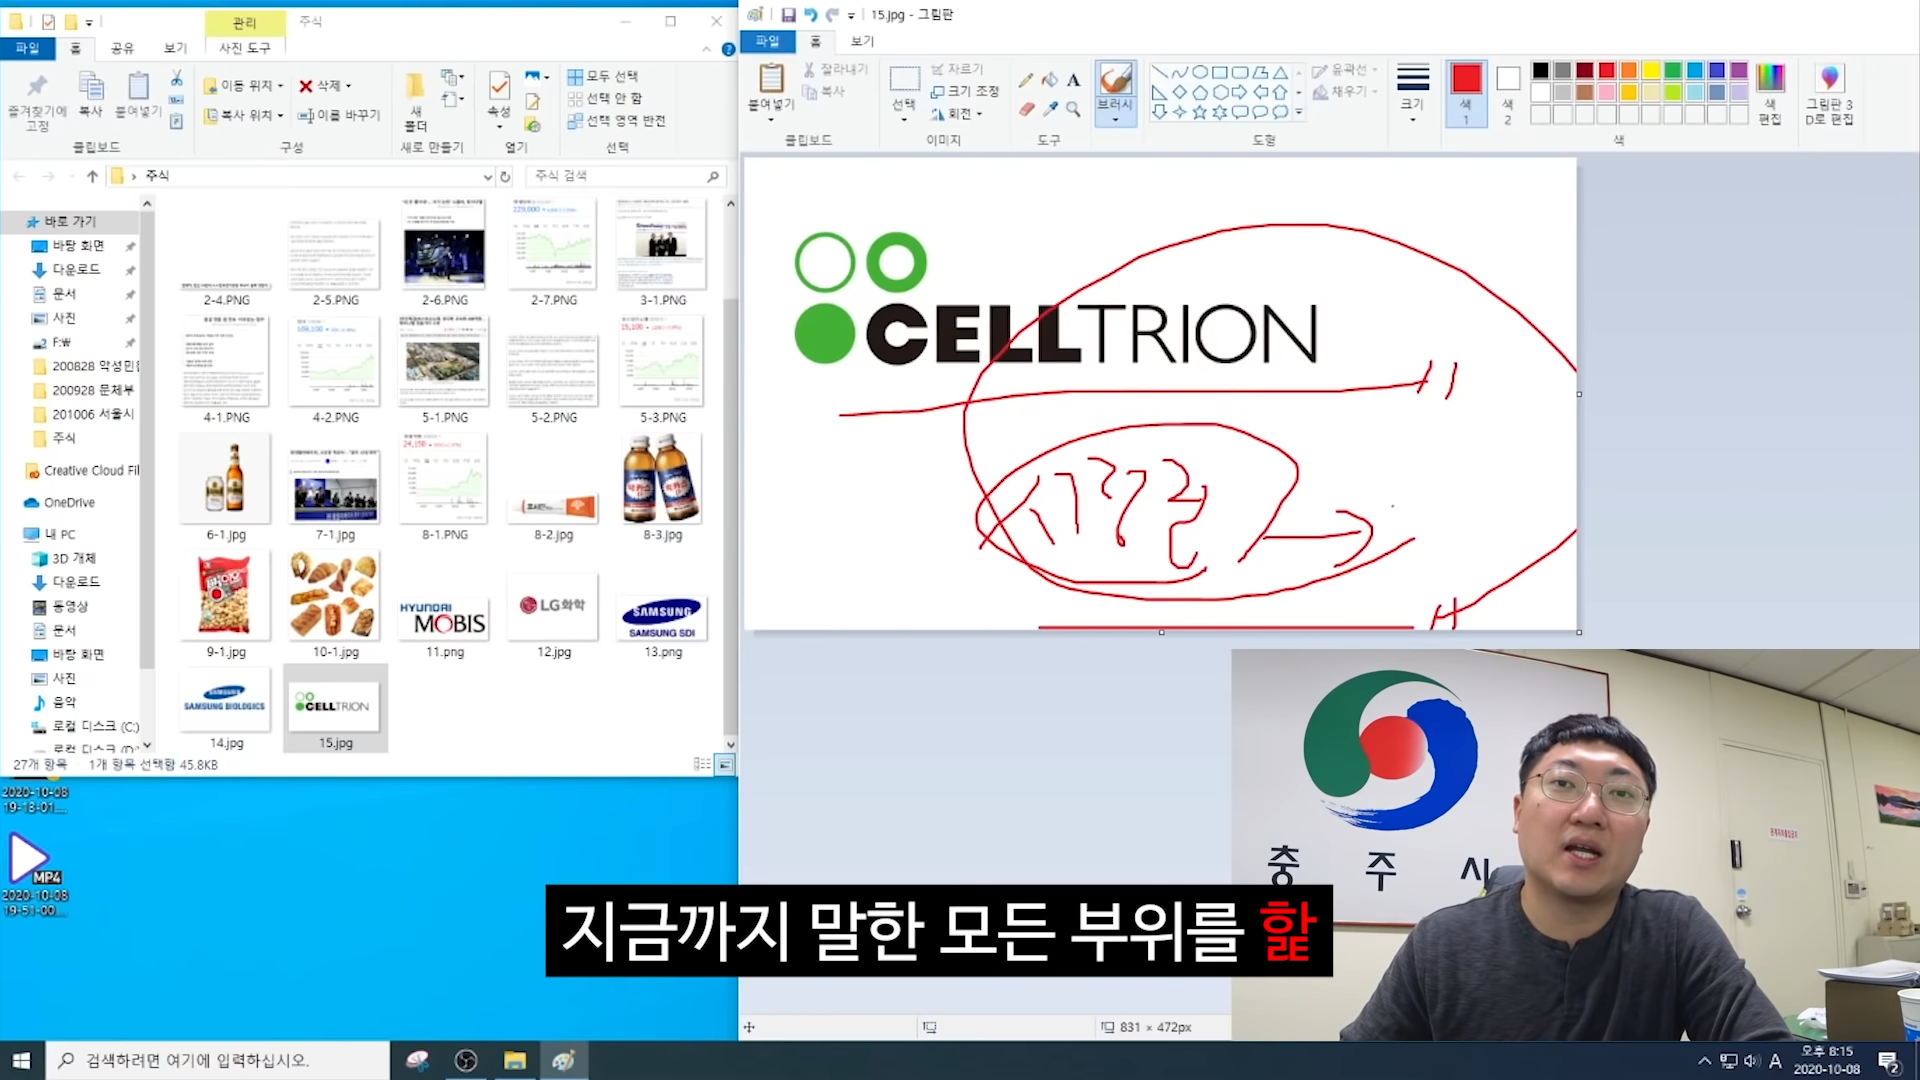Expand the shapes gallery more arrow
1920x1080 pixels.
click(x=1299, y=112)
